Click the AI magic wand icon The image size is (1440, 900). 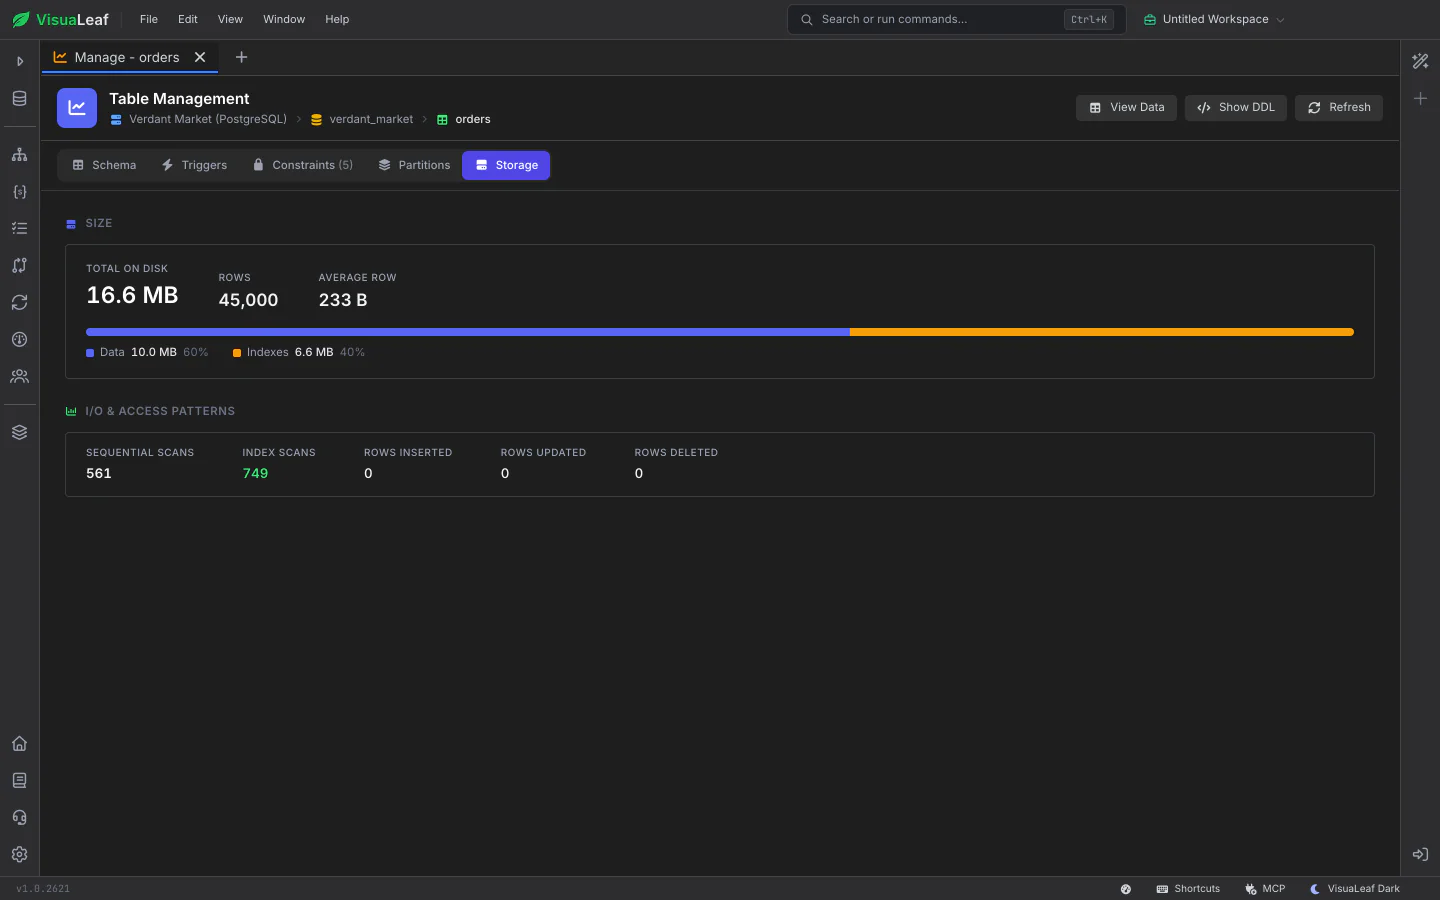(x=1420, y=61)
